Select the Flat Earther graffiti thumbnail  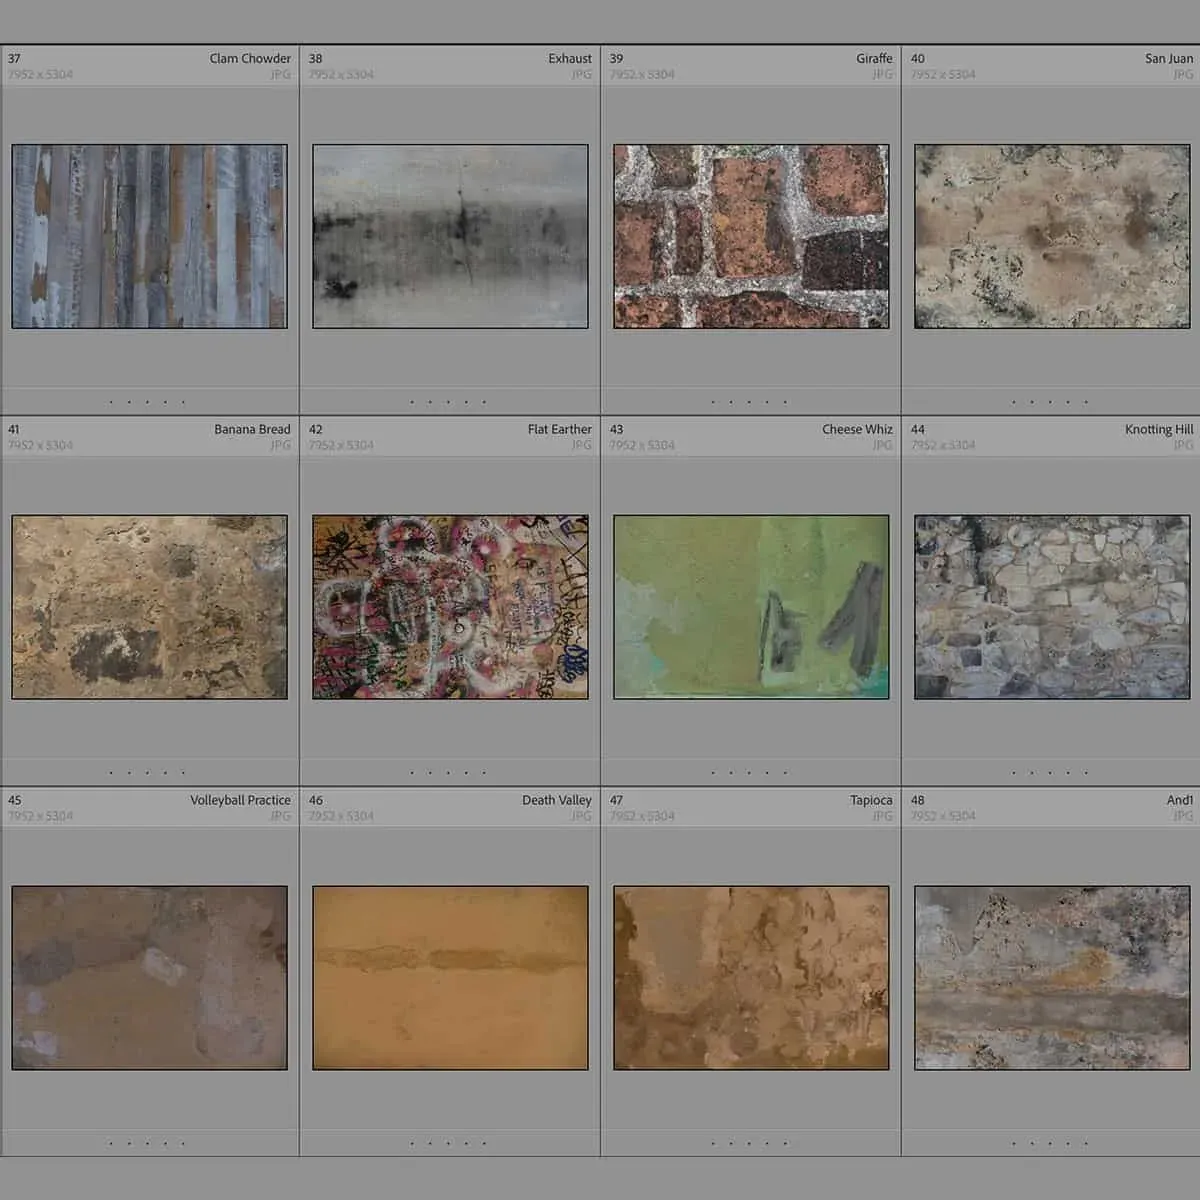point(450,607)
